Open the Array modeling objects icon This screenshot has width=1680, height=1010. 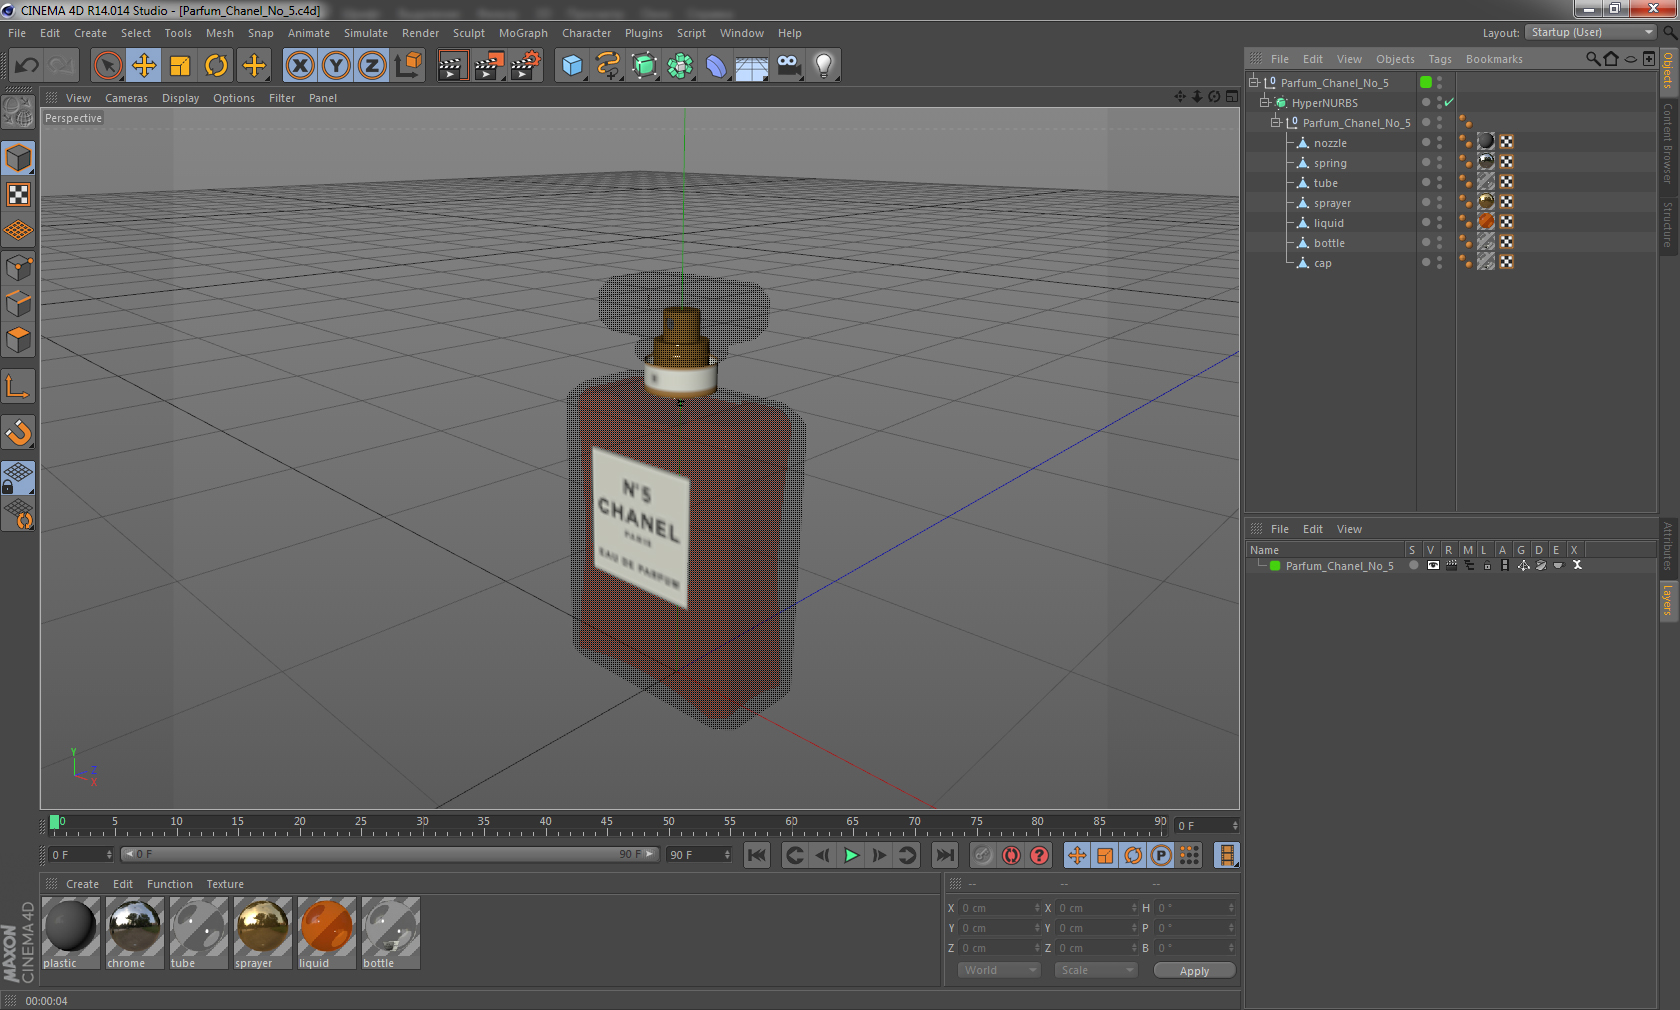(x=680, y=66)
